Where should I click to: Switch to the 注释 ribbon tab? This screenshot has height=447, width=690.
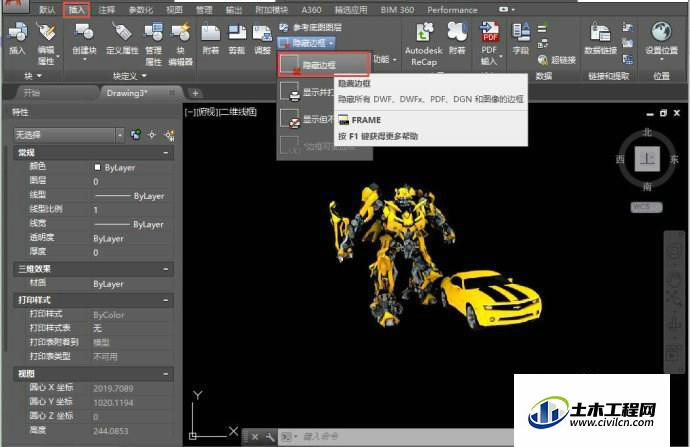106,10
